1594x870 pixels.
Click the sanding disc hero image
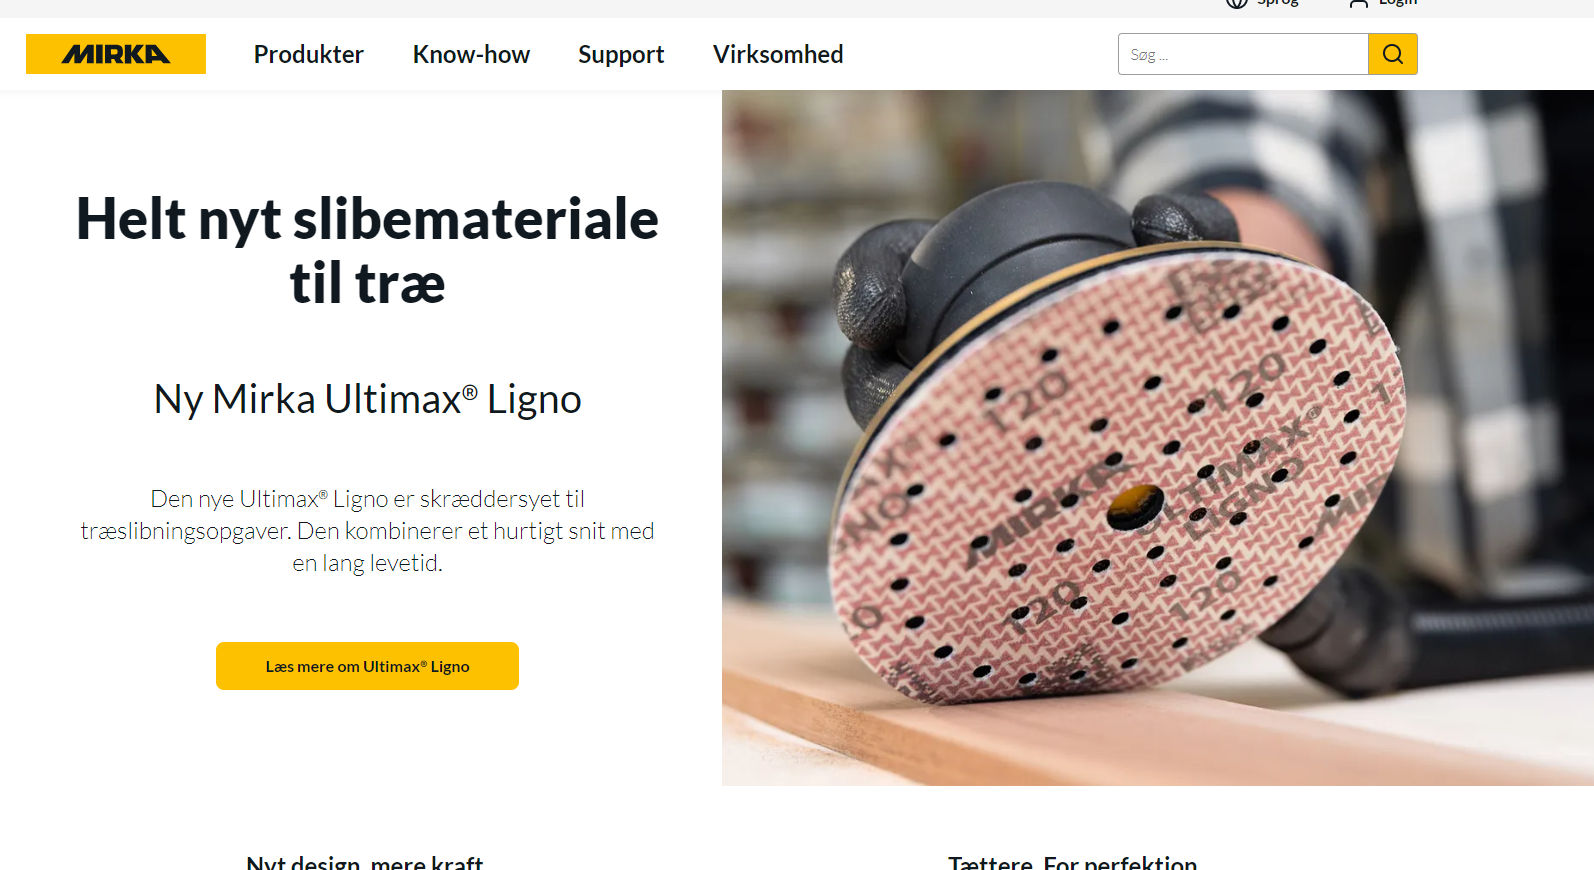pyautogui.click(x=1158, y=438)
